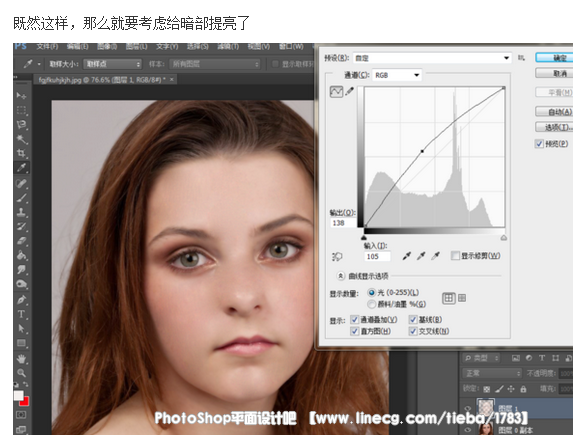Pick the gray point eyedropper in Curves

pos(421,256)
